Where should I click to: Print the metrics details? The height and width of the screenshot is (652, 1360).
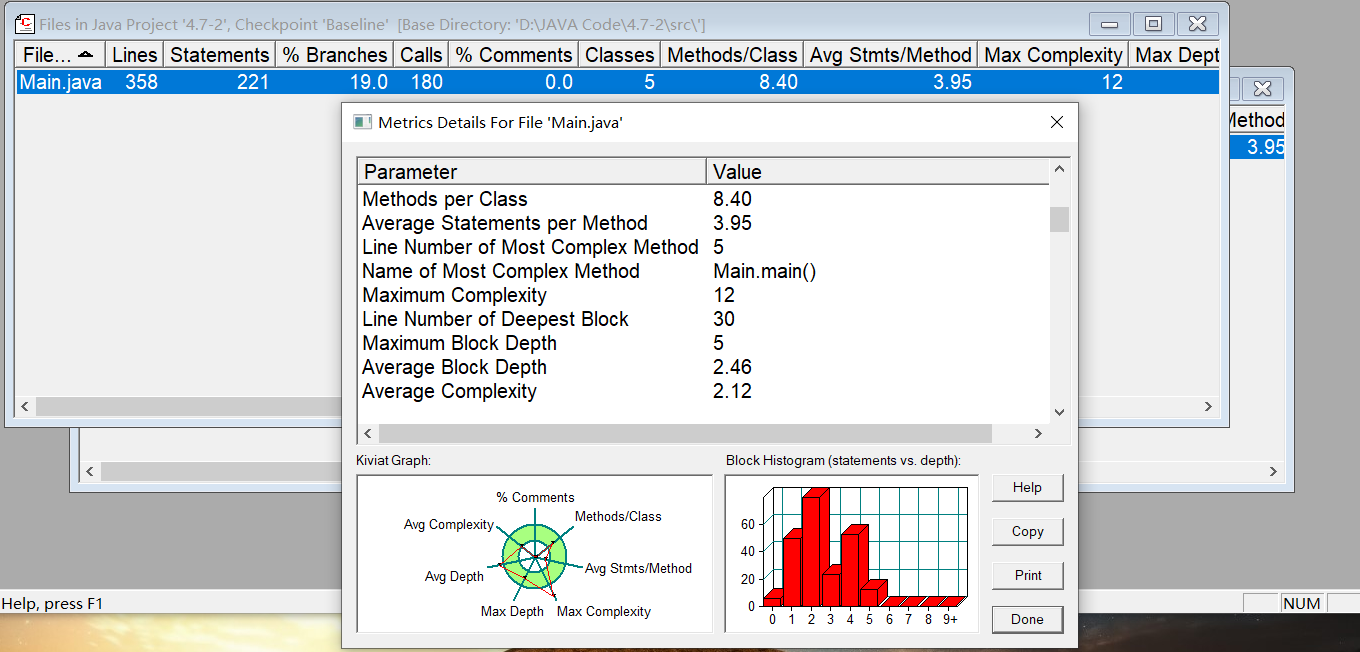point(1027,575)
